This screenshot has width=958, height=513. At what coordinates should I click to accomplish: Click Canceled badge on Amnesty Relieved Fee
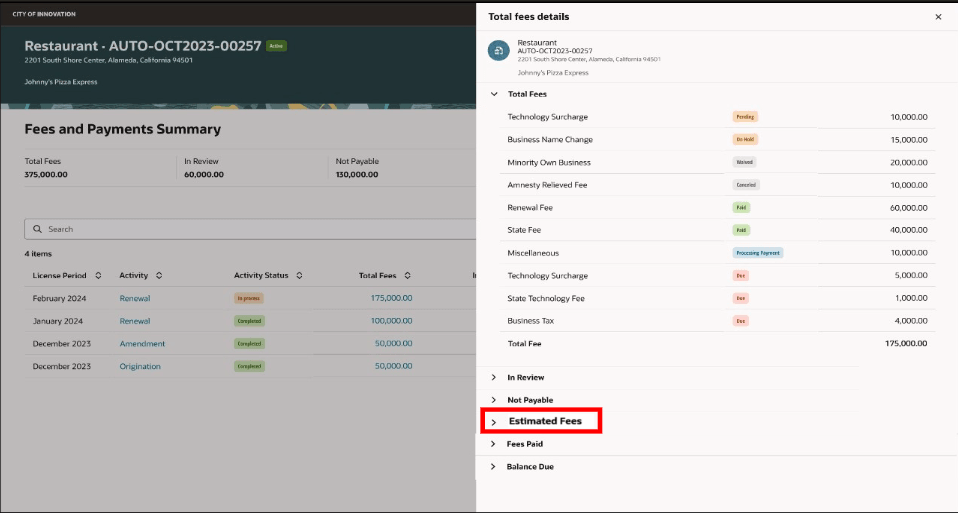[746, 185]
